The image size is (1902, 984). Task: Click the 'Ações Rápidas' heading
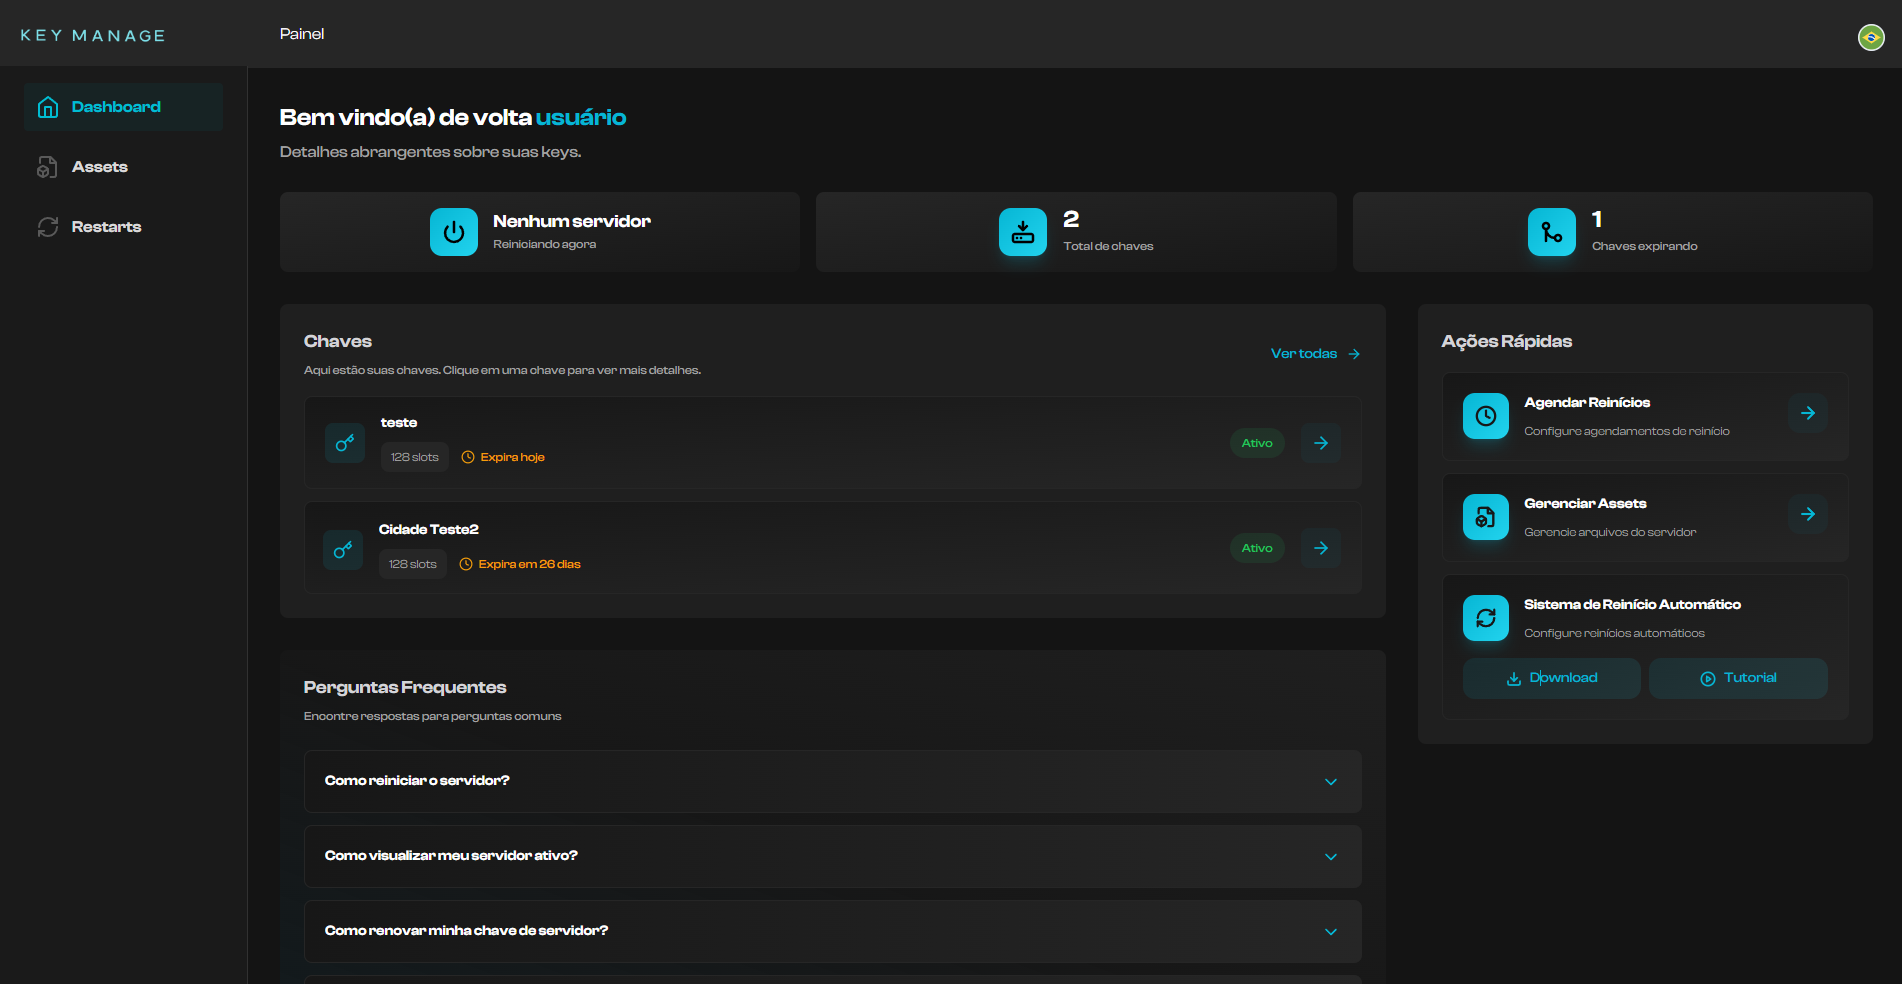tap(1507, 342)
